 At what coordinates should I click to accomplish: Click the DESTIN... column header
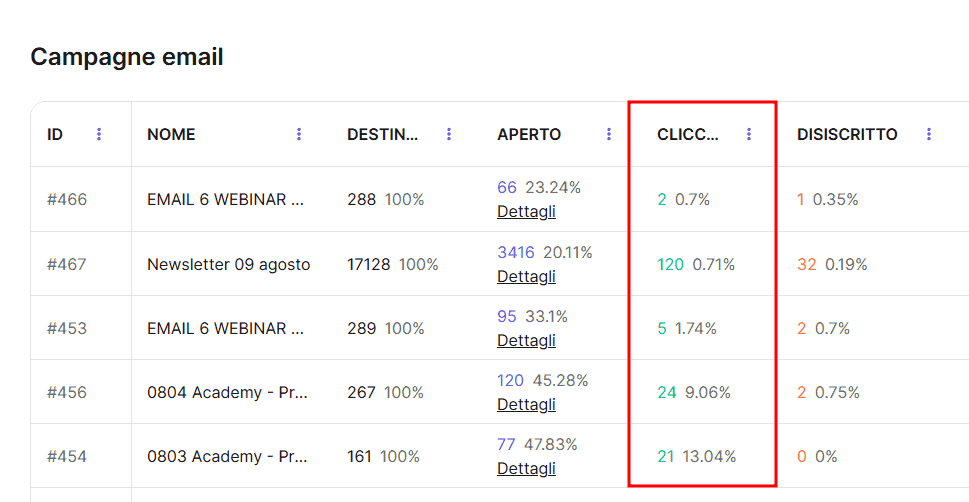pyautogui.click(x=383, y=134)
